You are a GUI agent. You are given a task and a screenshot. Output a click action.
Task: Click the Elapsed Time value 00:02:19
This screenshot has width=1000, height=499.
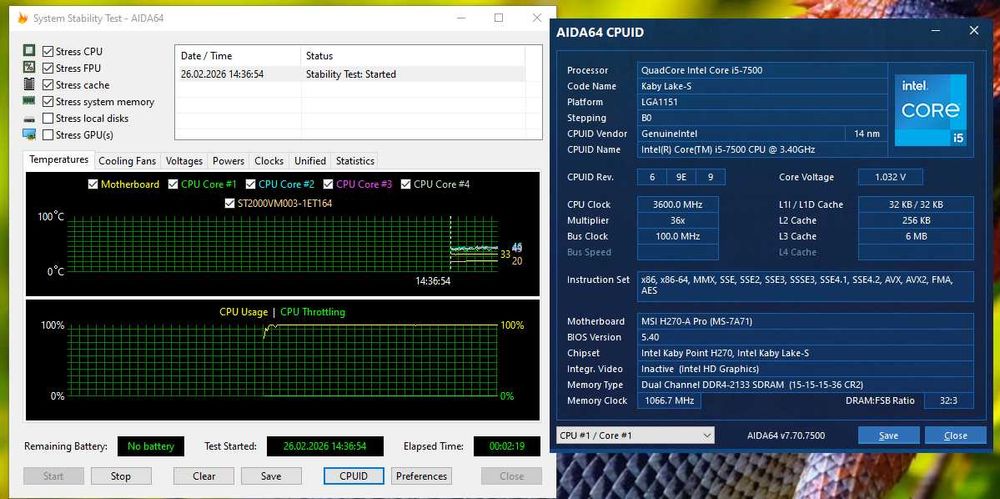pyautogui.click(x=508, y=446)
